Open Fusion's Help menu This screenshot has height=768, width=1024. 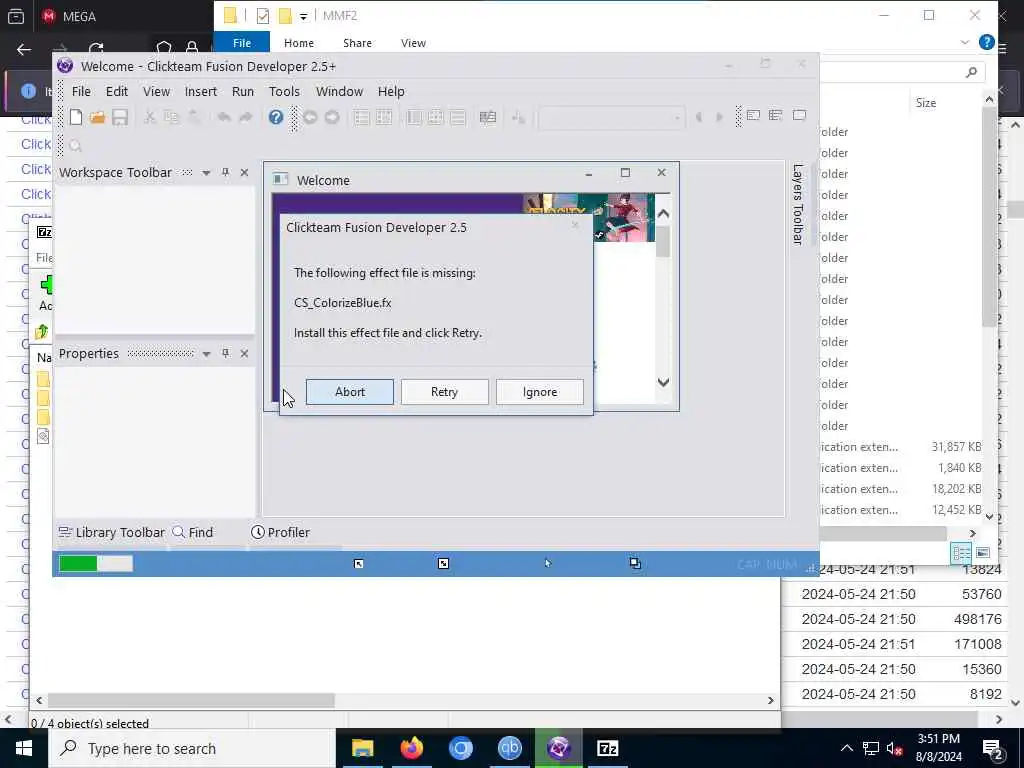pyautogui.click(x=391, y=91)
